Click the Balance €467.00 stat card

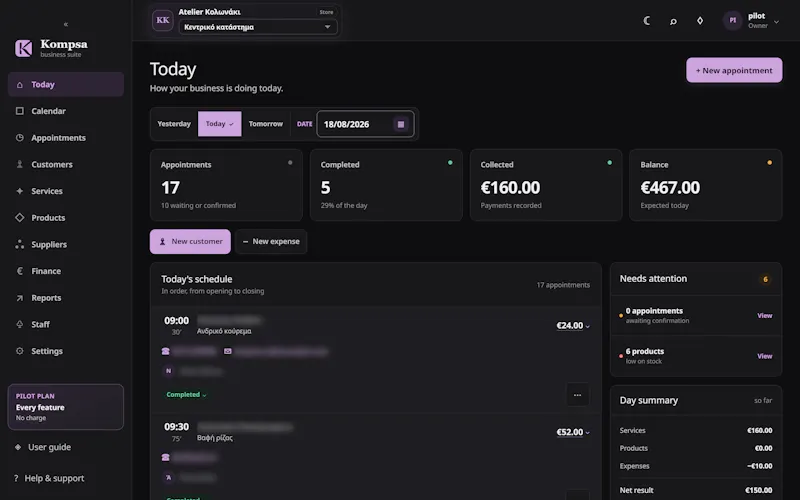pos(706,185)
